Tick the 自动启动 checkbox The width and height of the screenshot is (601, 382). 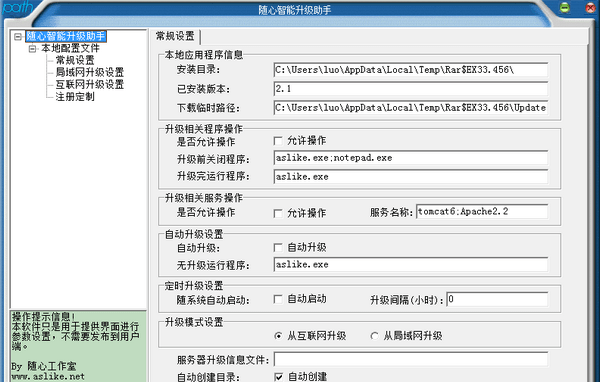tap(278, 299)
